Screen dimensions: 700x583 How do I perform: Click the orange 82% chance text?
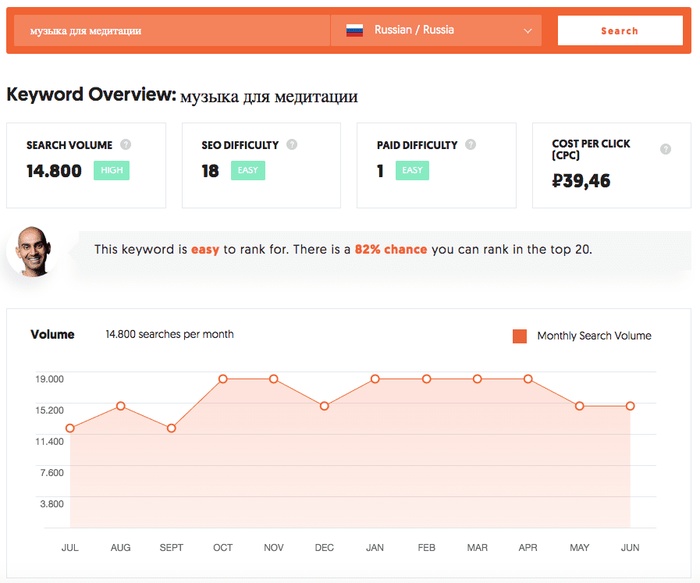[391, 249]
